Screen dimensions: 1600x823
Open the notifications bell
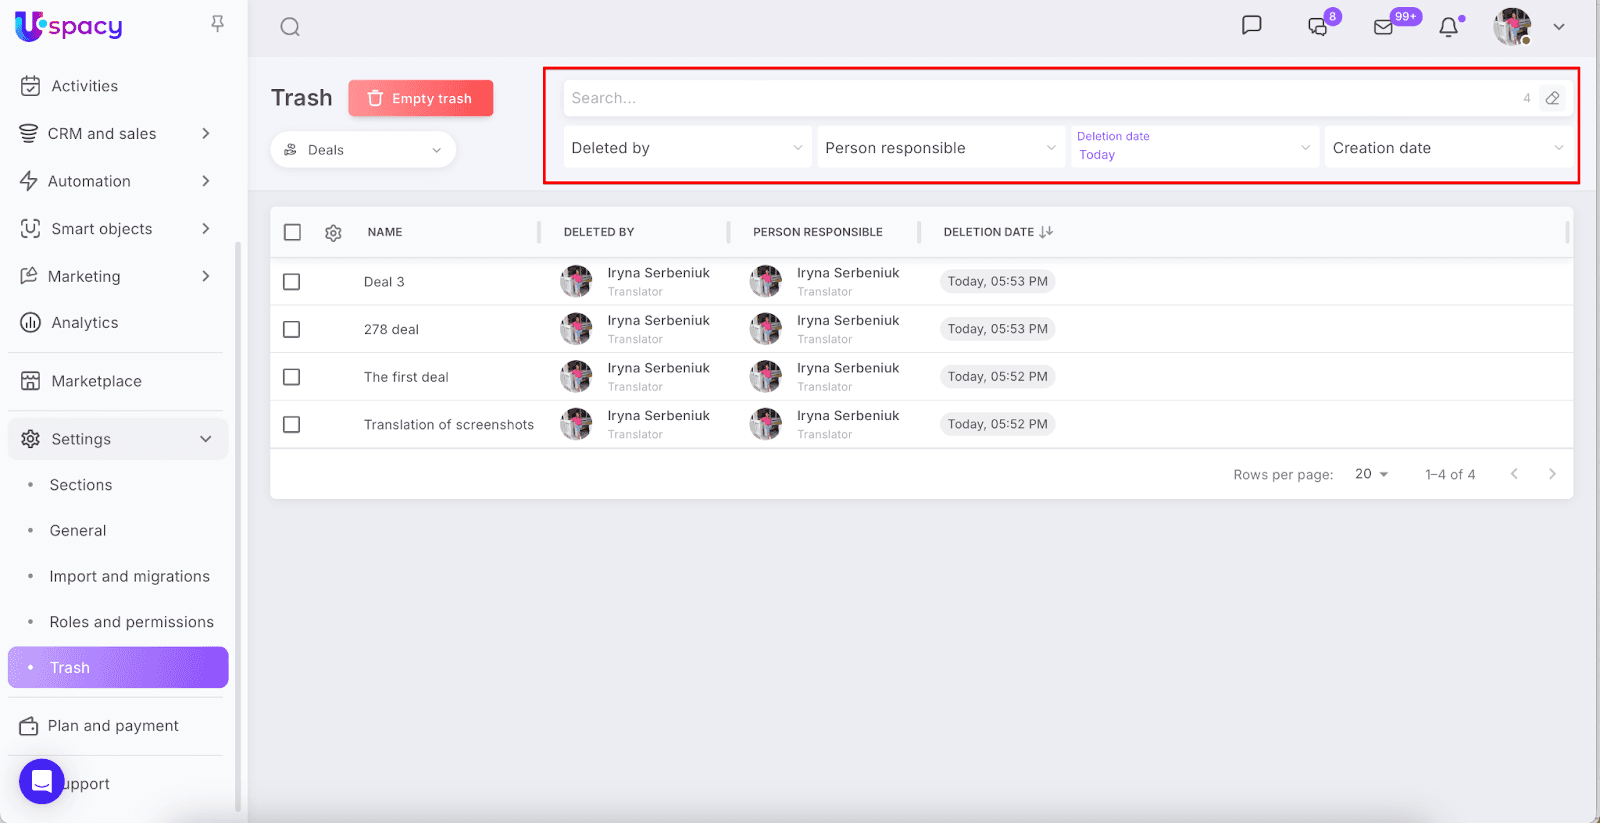point(1448,27)
